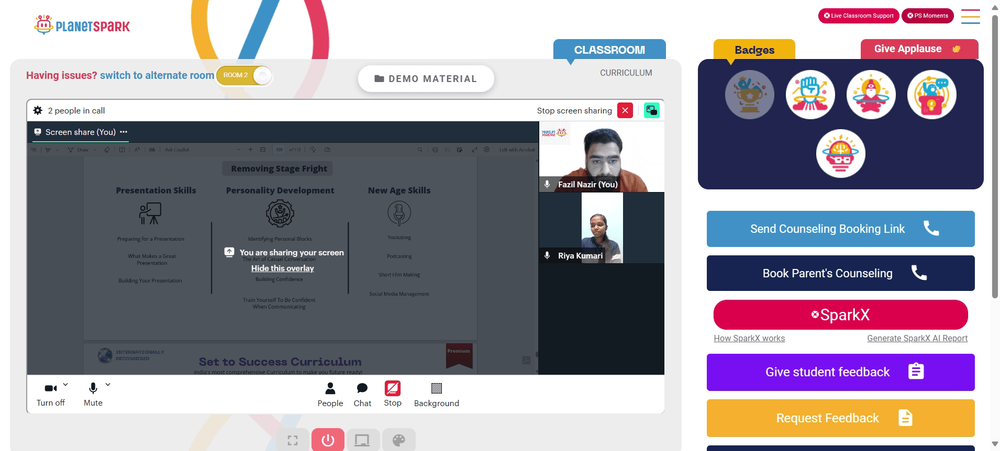Open Background effects
This screenshot has width=1000, height=451.
click(x=436, y=395)
